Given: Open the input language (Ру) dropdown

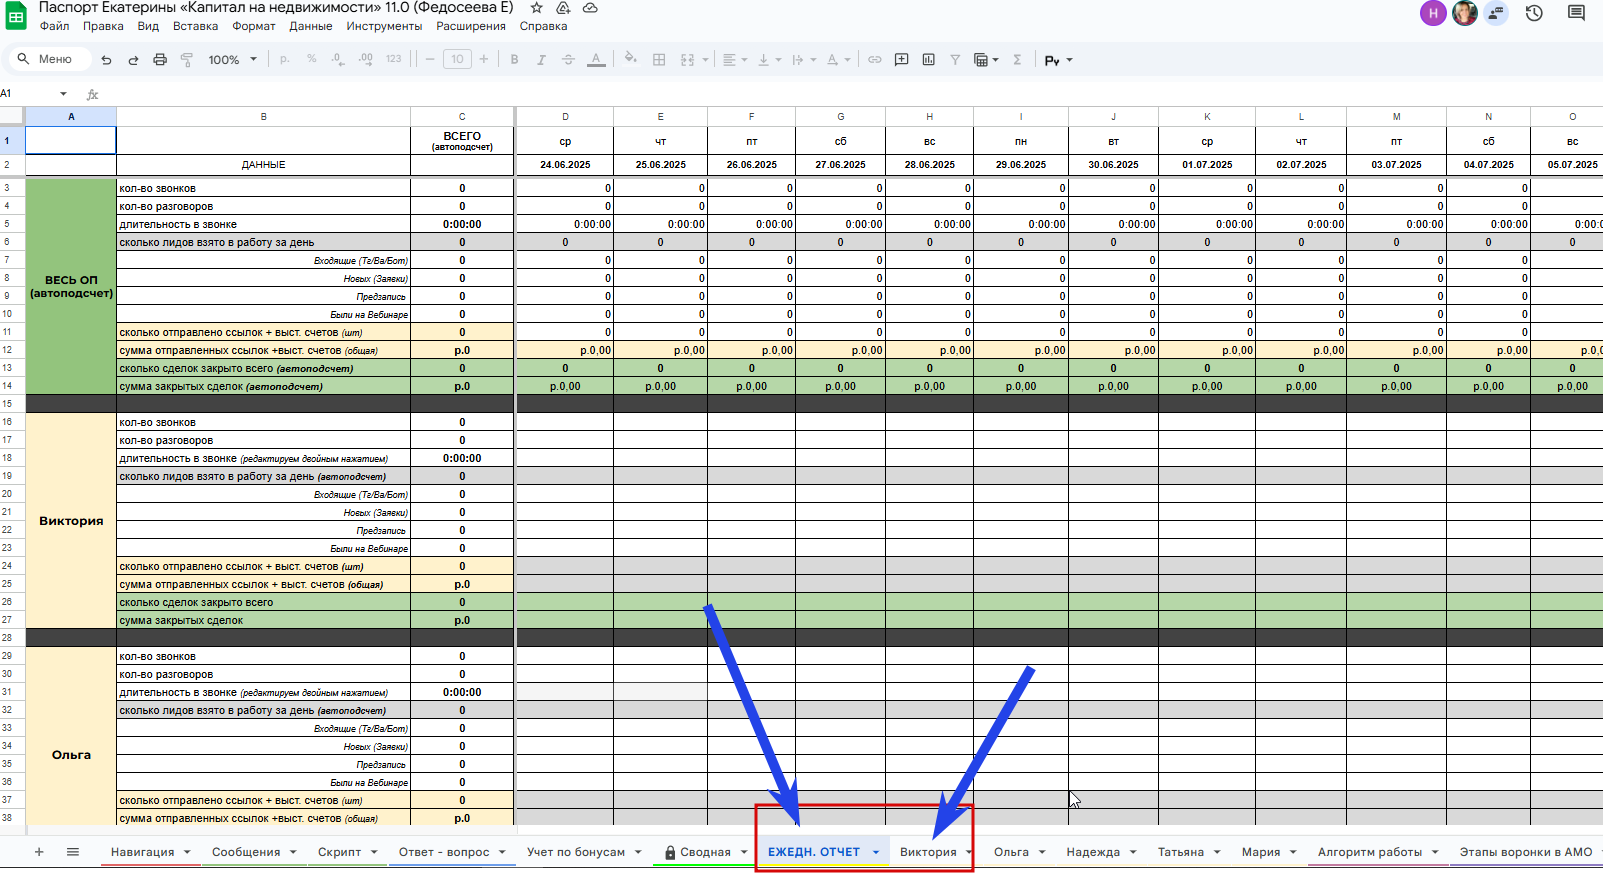Looking at the screenshot, I should pyautogui.click(x=1058, y=60).
